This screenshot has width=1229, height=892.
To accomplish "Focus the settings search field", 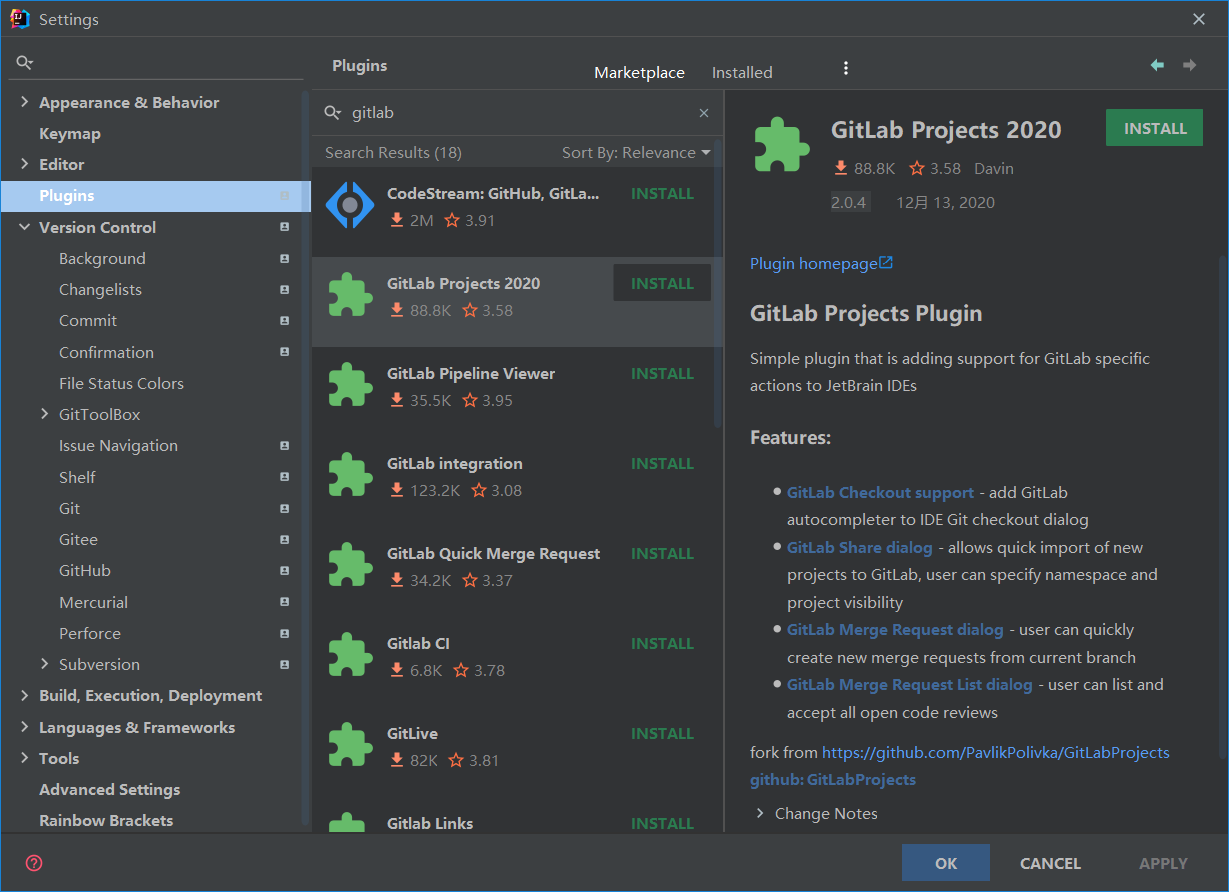I will (157, 62).
